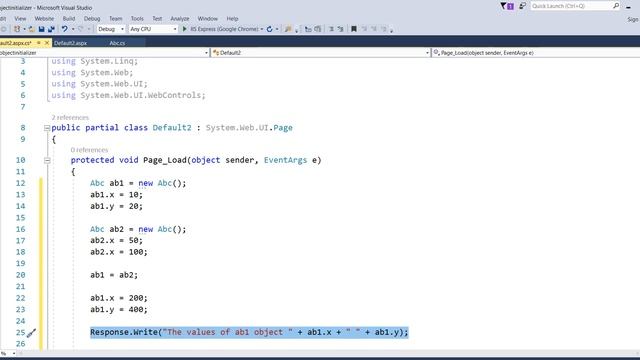The height and width of the screenshot is (360, 640).
Task: Open the Test menu
Action: tap(157, 19)
